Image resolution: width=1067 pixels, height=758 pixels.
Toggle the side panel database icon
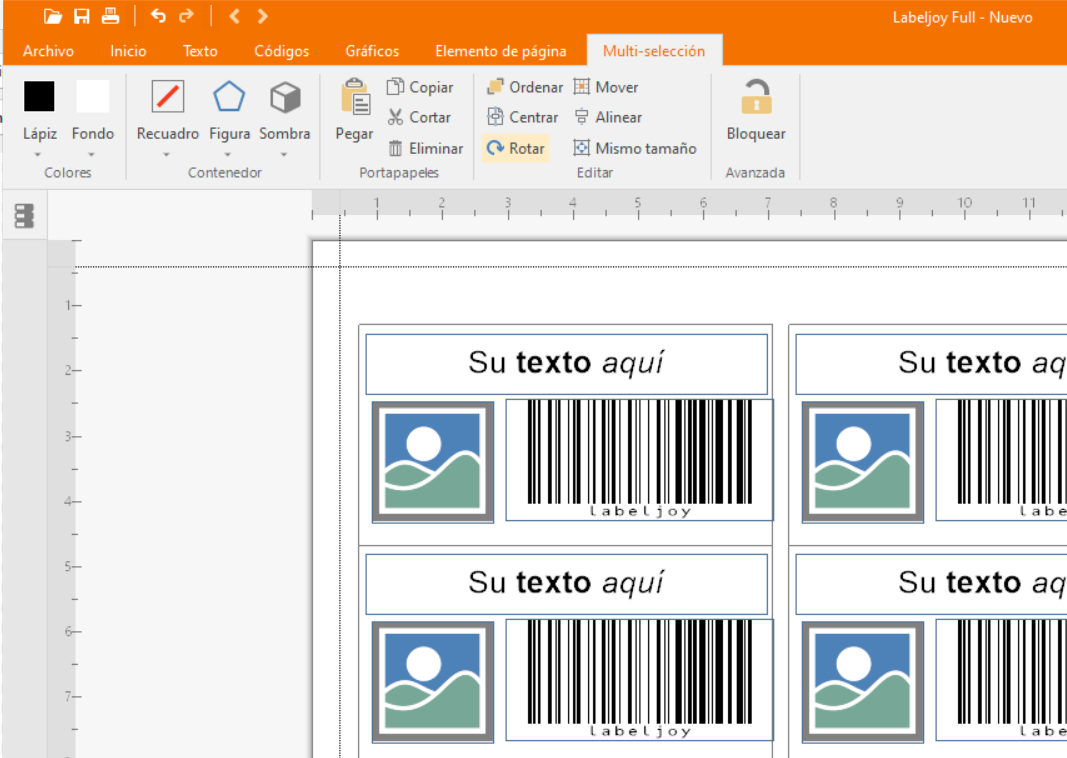click(x=24, y=216)
